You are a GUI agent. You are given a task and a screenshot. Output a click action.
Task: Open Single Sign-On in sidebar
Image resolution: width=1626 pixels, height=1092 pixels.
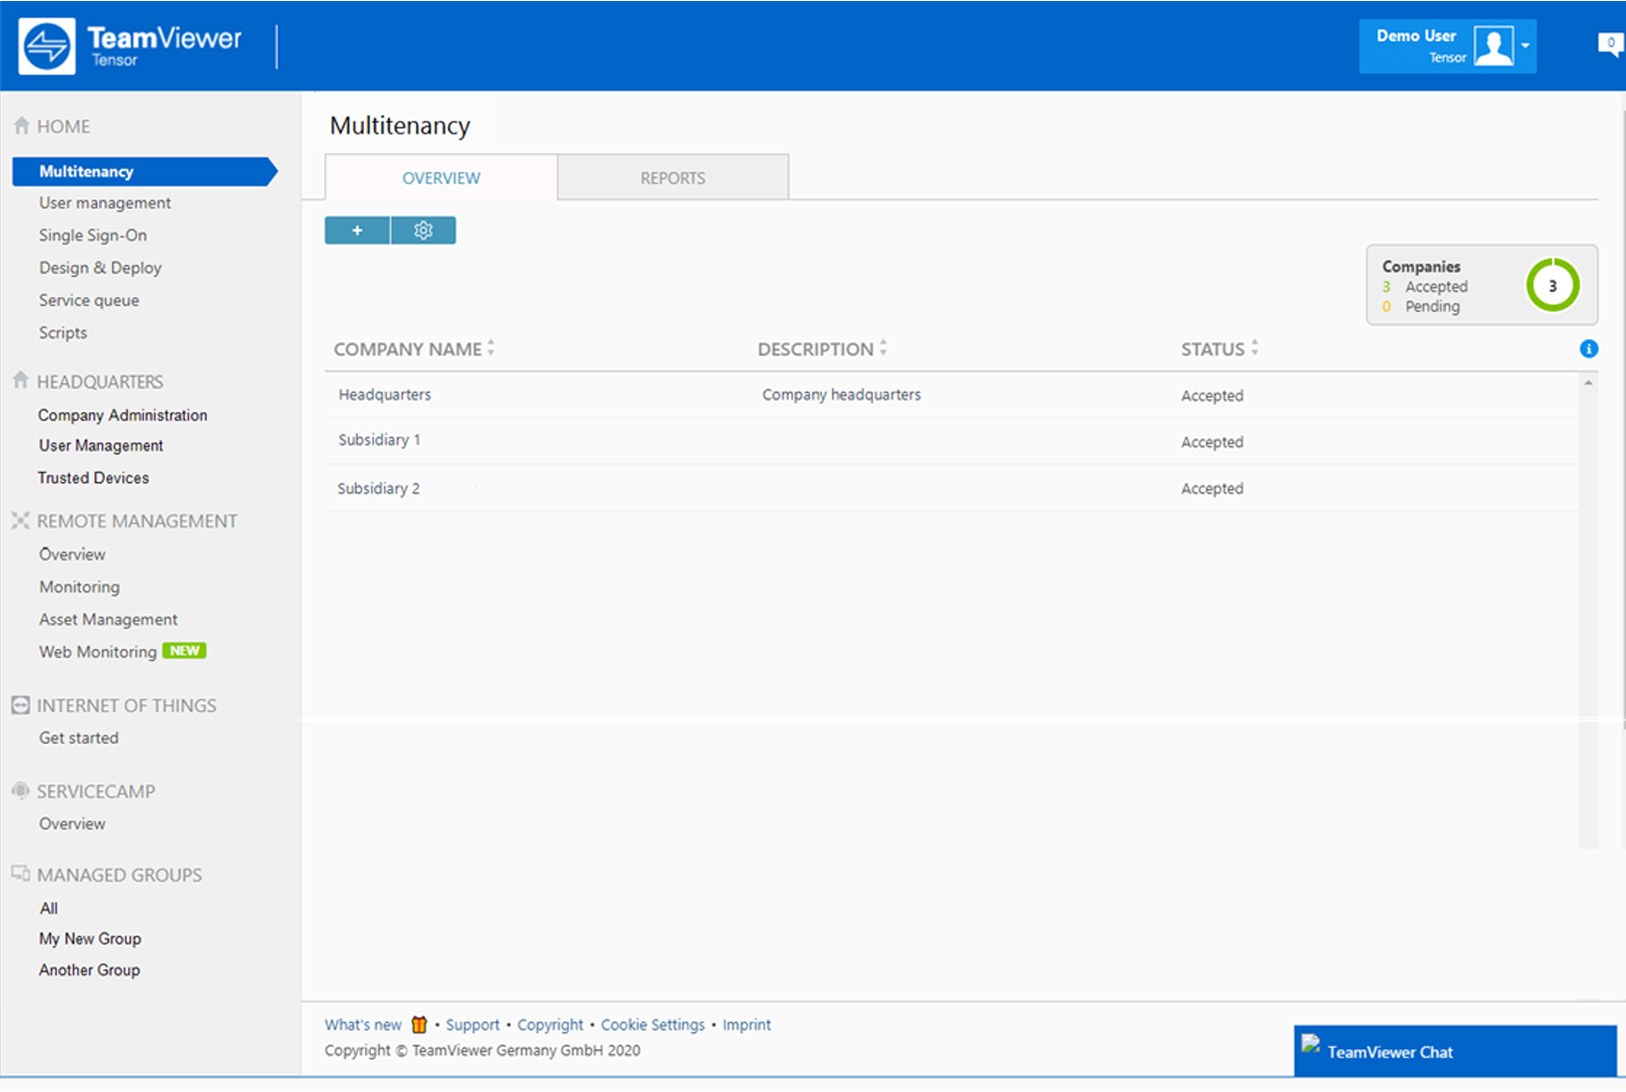93,235
